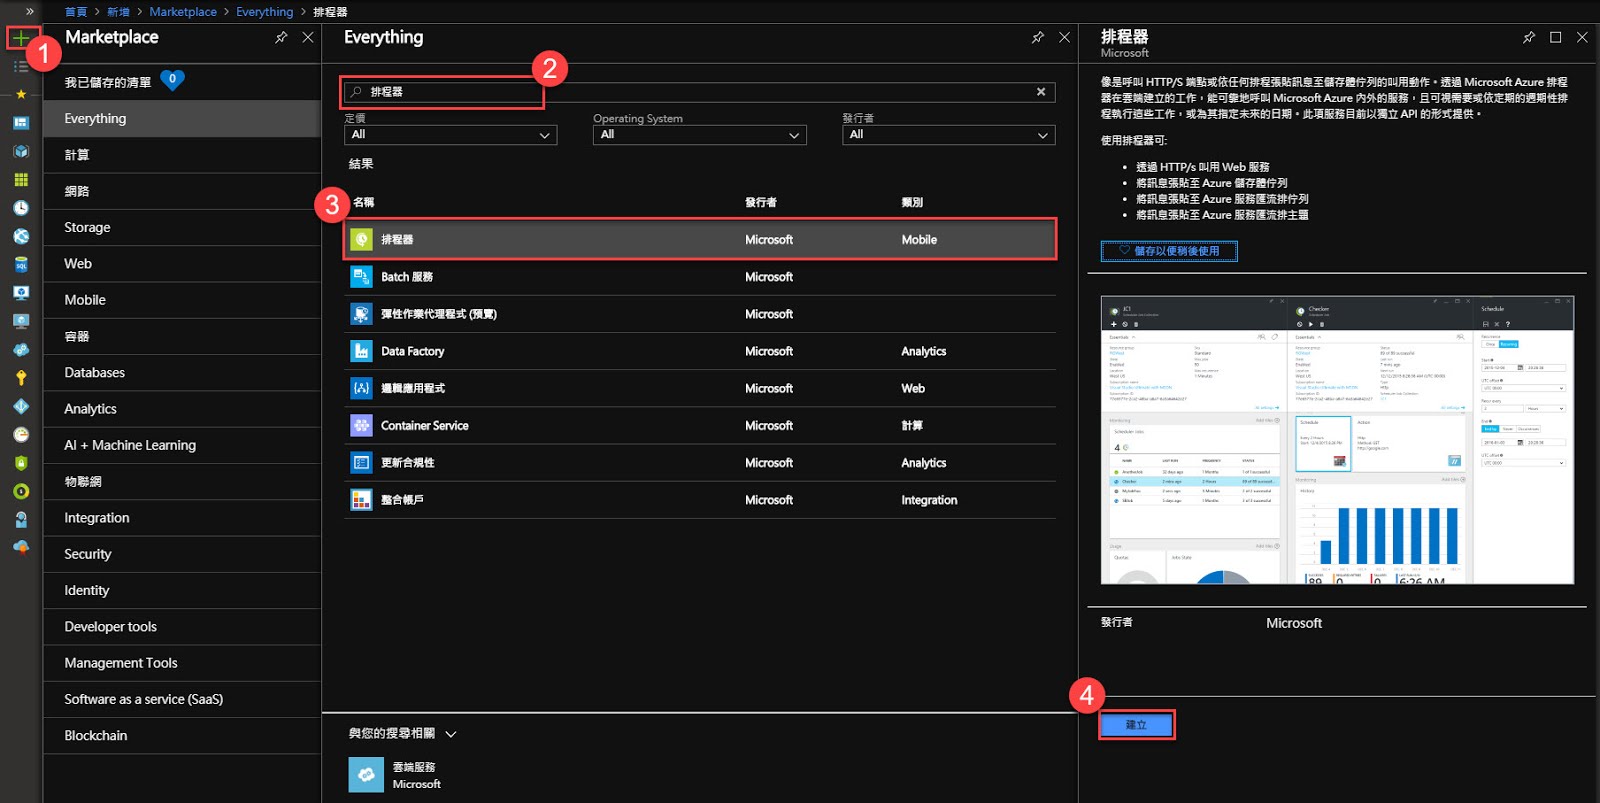1600x803 pixels.
Task: Pin the 排程器 detail blade
Action: (x=1529, y=37)
